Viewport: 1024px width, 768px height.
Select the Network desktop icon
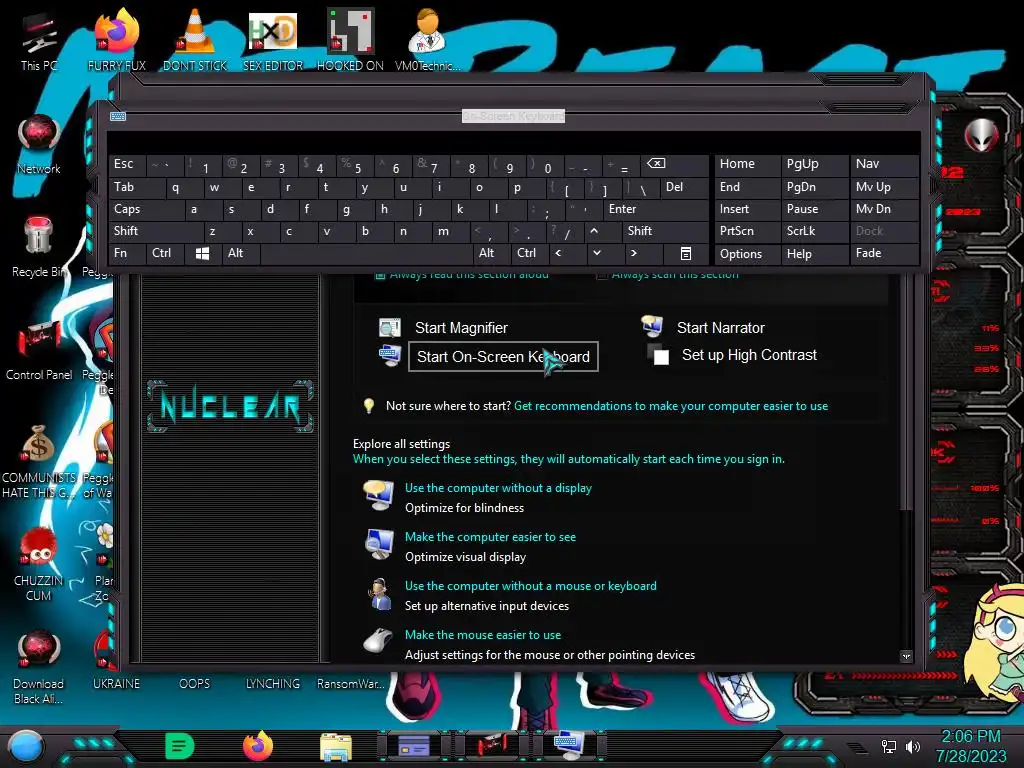(x=39, y=145)
